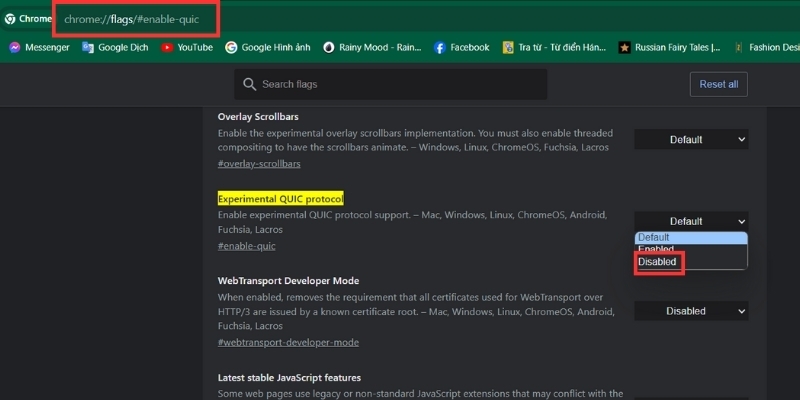
Task: Click the WebTransport Developer Mode heading
Action: tap(288, 281)
